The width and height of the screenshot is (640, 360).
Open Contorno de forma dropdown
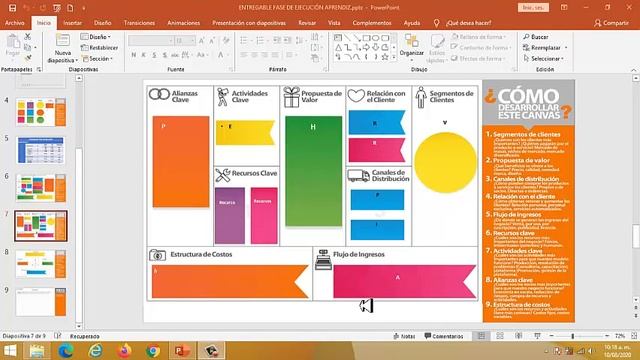coord(481,48)
